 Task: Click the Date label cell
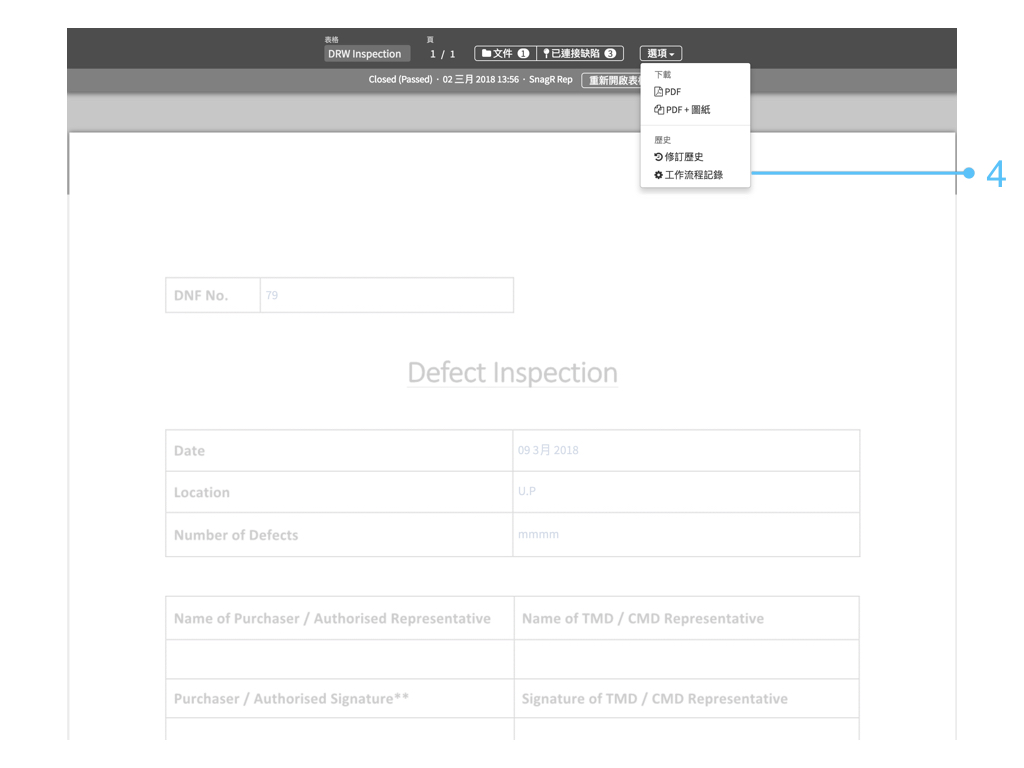[339, 451]
